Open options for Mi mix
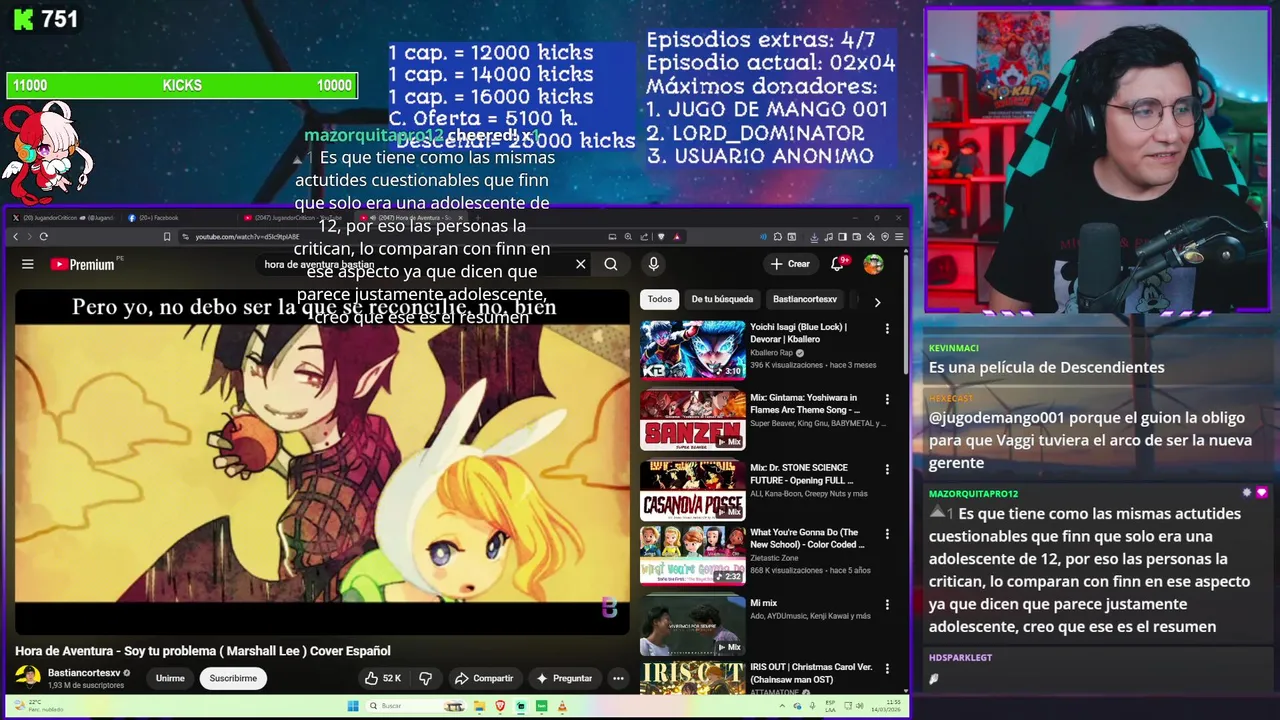This screenshot has height=720, width=1280. [887, 604]
